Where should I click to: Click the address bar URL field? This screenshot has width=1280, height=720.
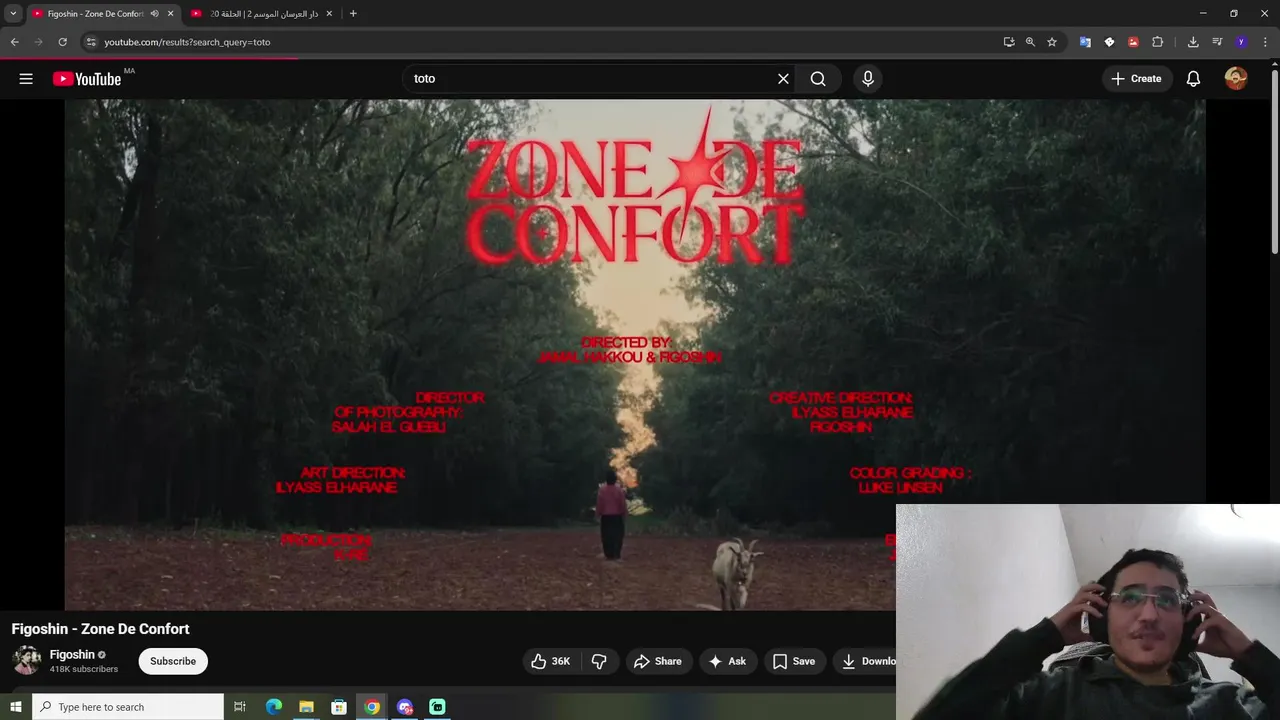pyautogui.click(x=540, y=42)
